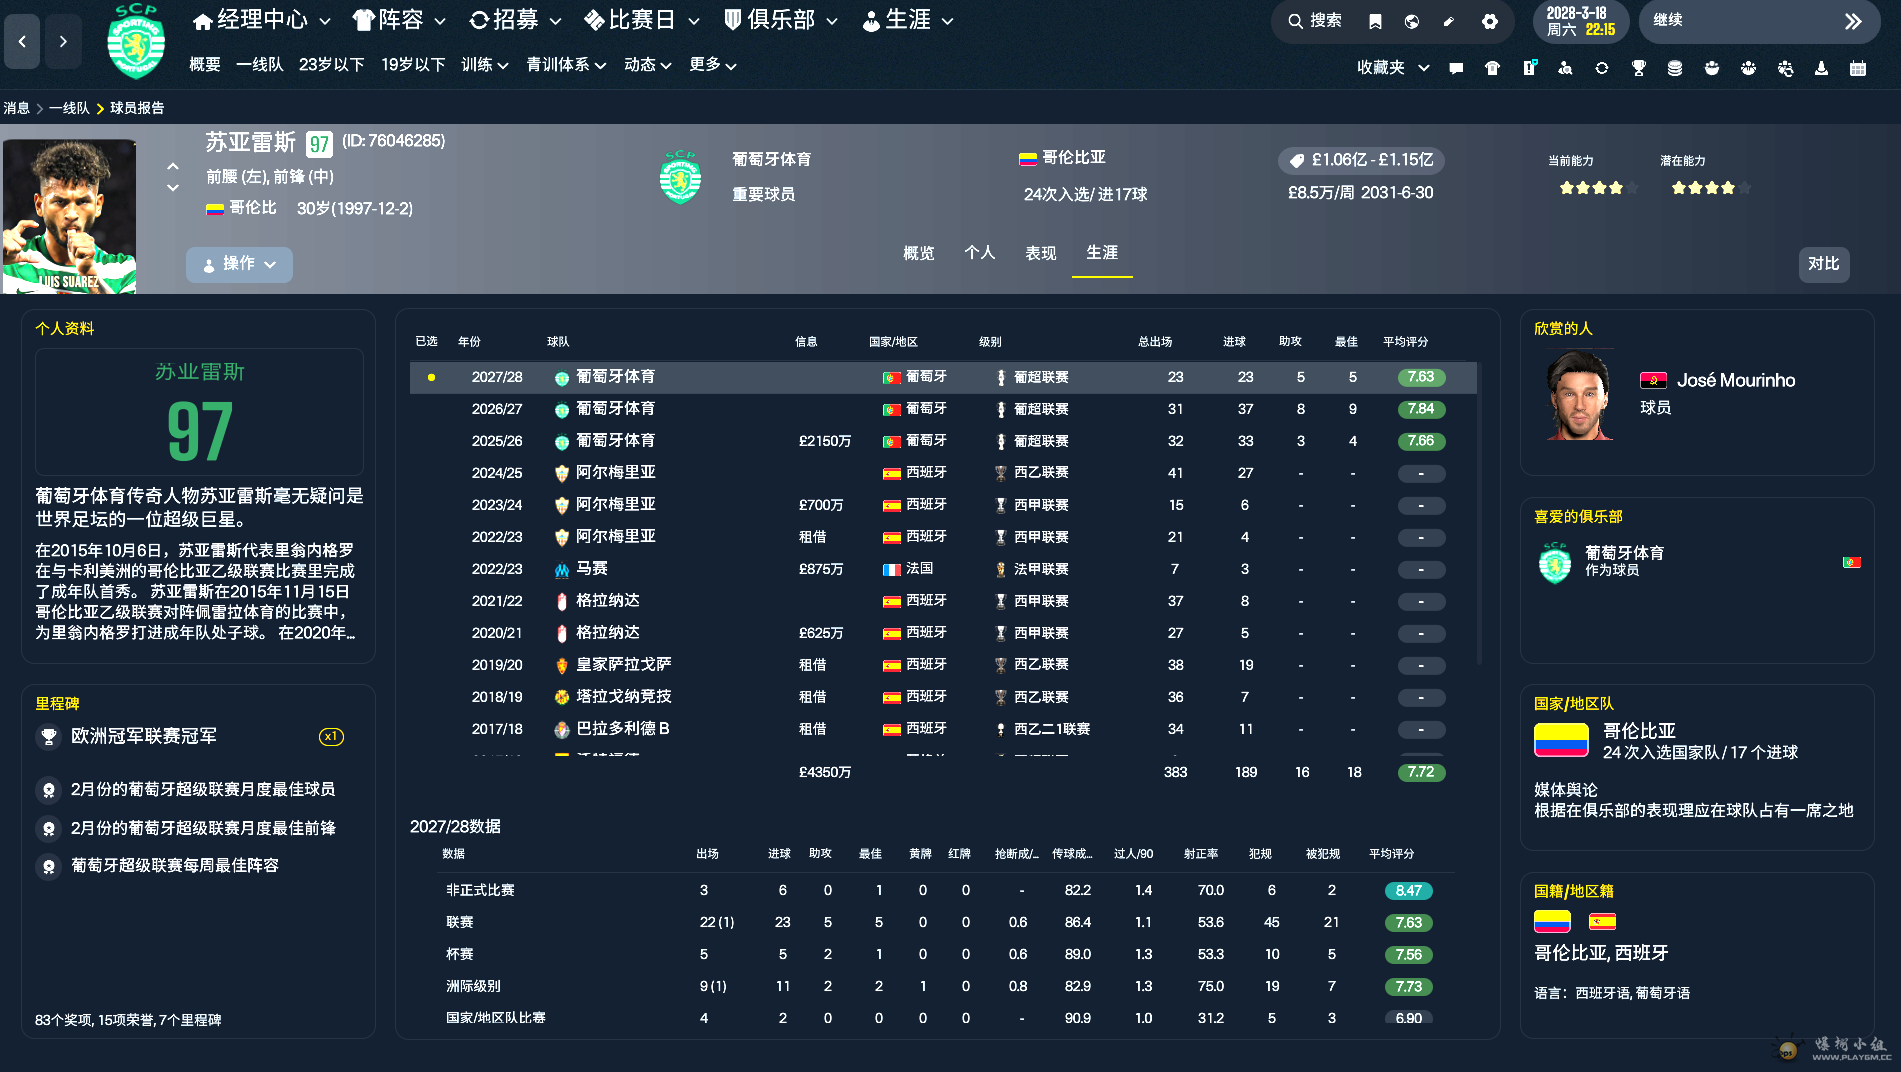Open the coin stack finances icon
Screen dimensions: 1901x1072
[x=1675, y=68]
